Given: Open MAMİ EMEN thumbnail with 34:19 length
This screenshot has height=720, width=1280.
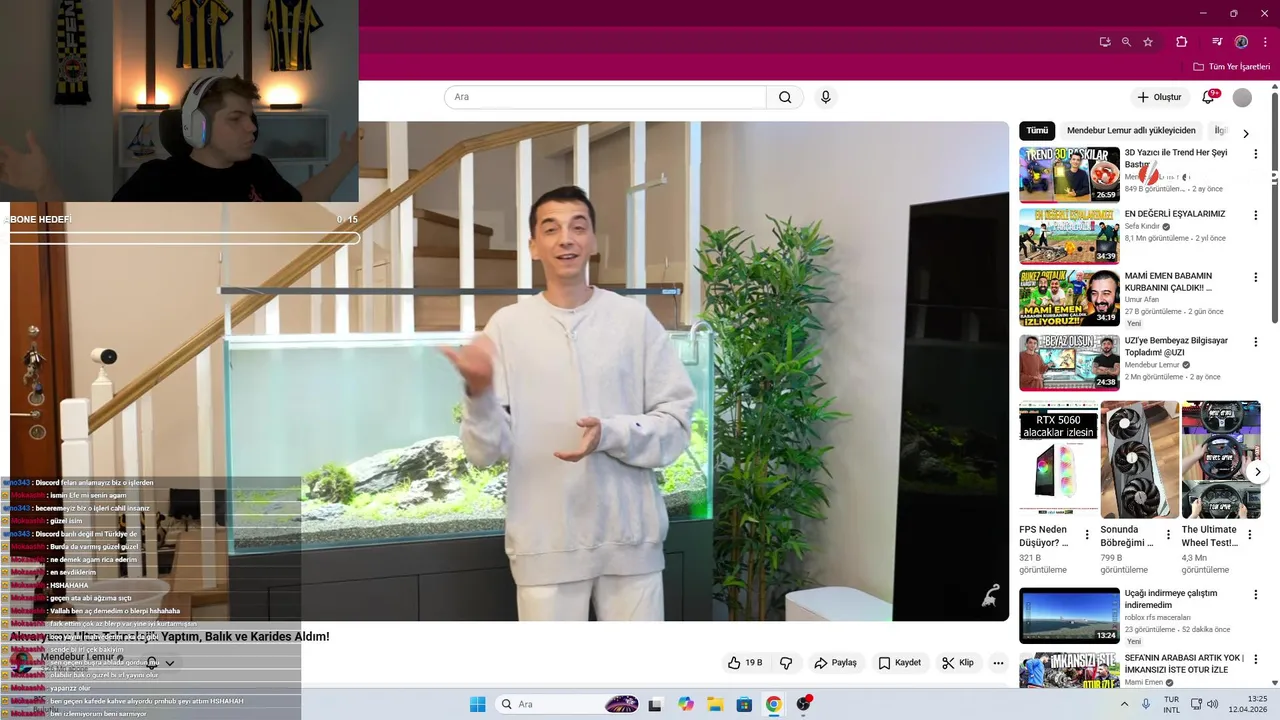Looking at the screenshot, I should (1069, 298).
